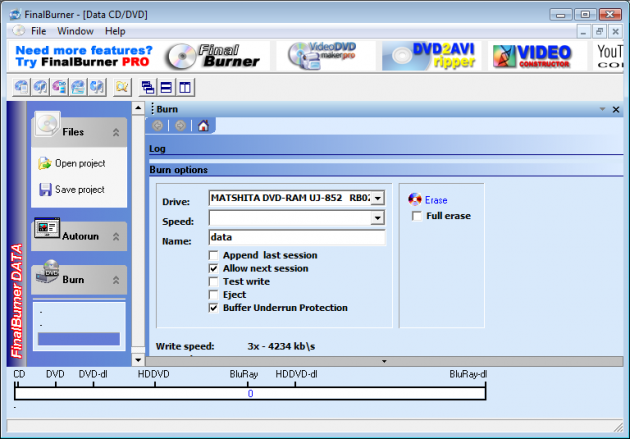Tick the Full erase checkbox
This screenshot has height=439, width=630.
(417, 216)
